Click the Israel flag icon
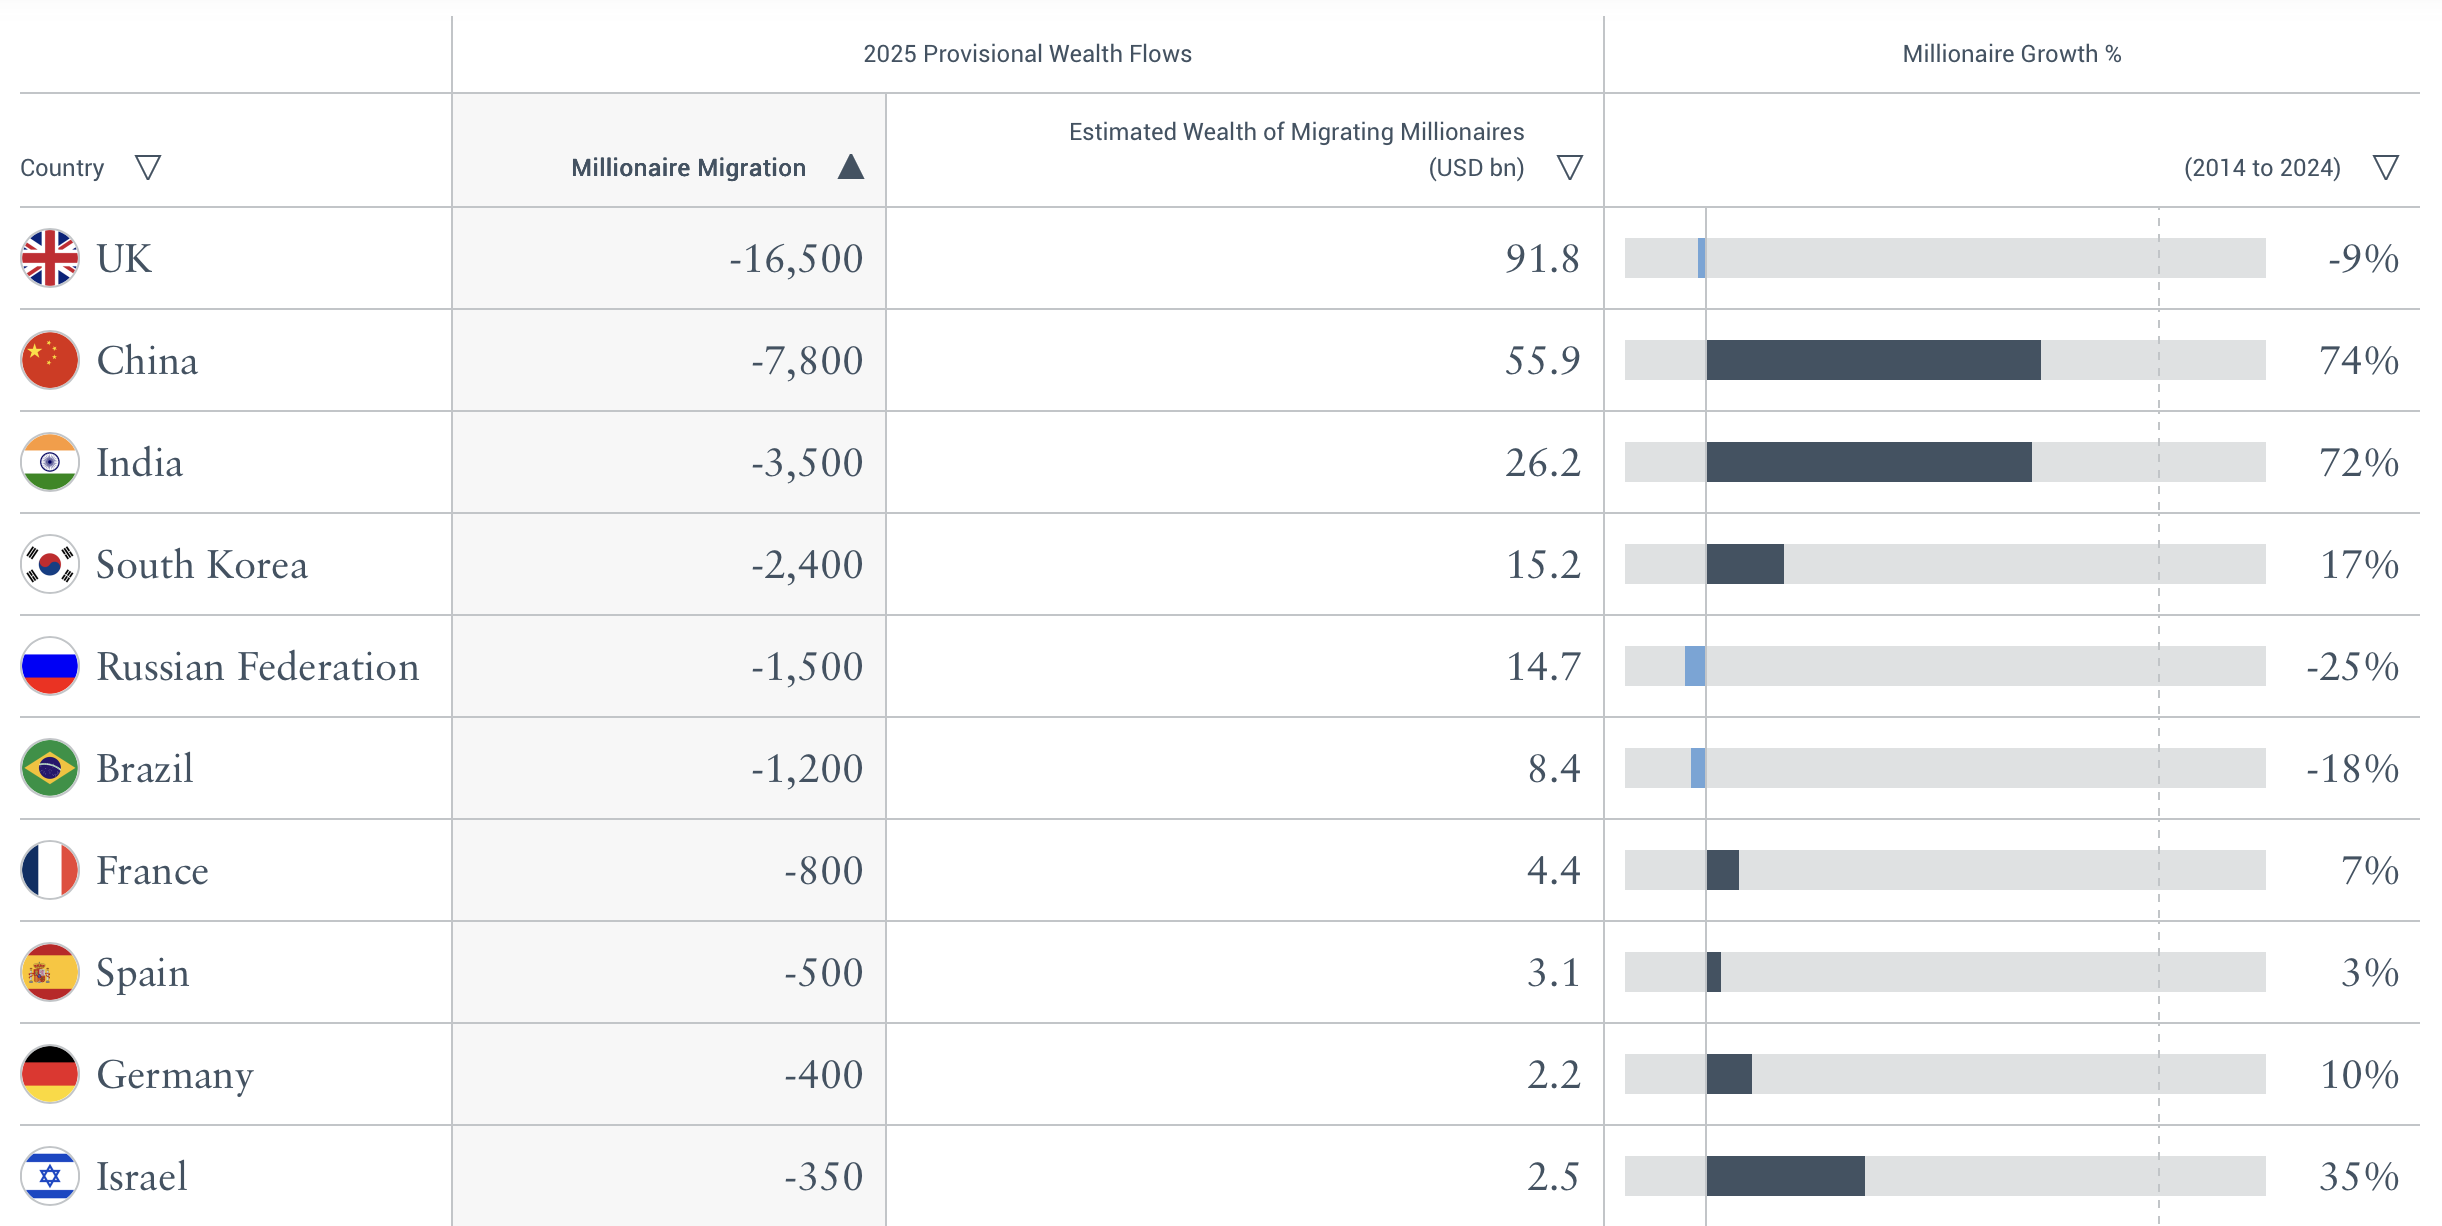This screenshot has height=1226, width=2442. (x=50, y=1176)
